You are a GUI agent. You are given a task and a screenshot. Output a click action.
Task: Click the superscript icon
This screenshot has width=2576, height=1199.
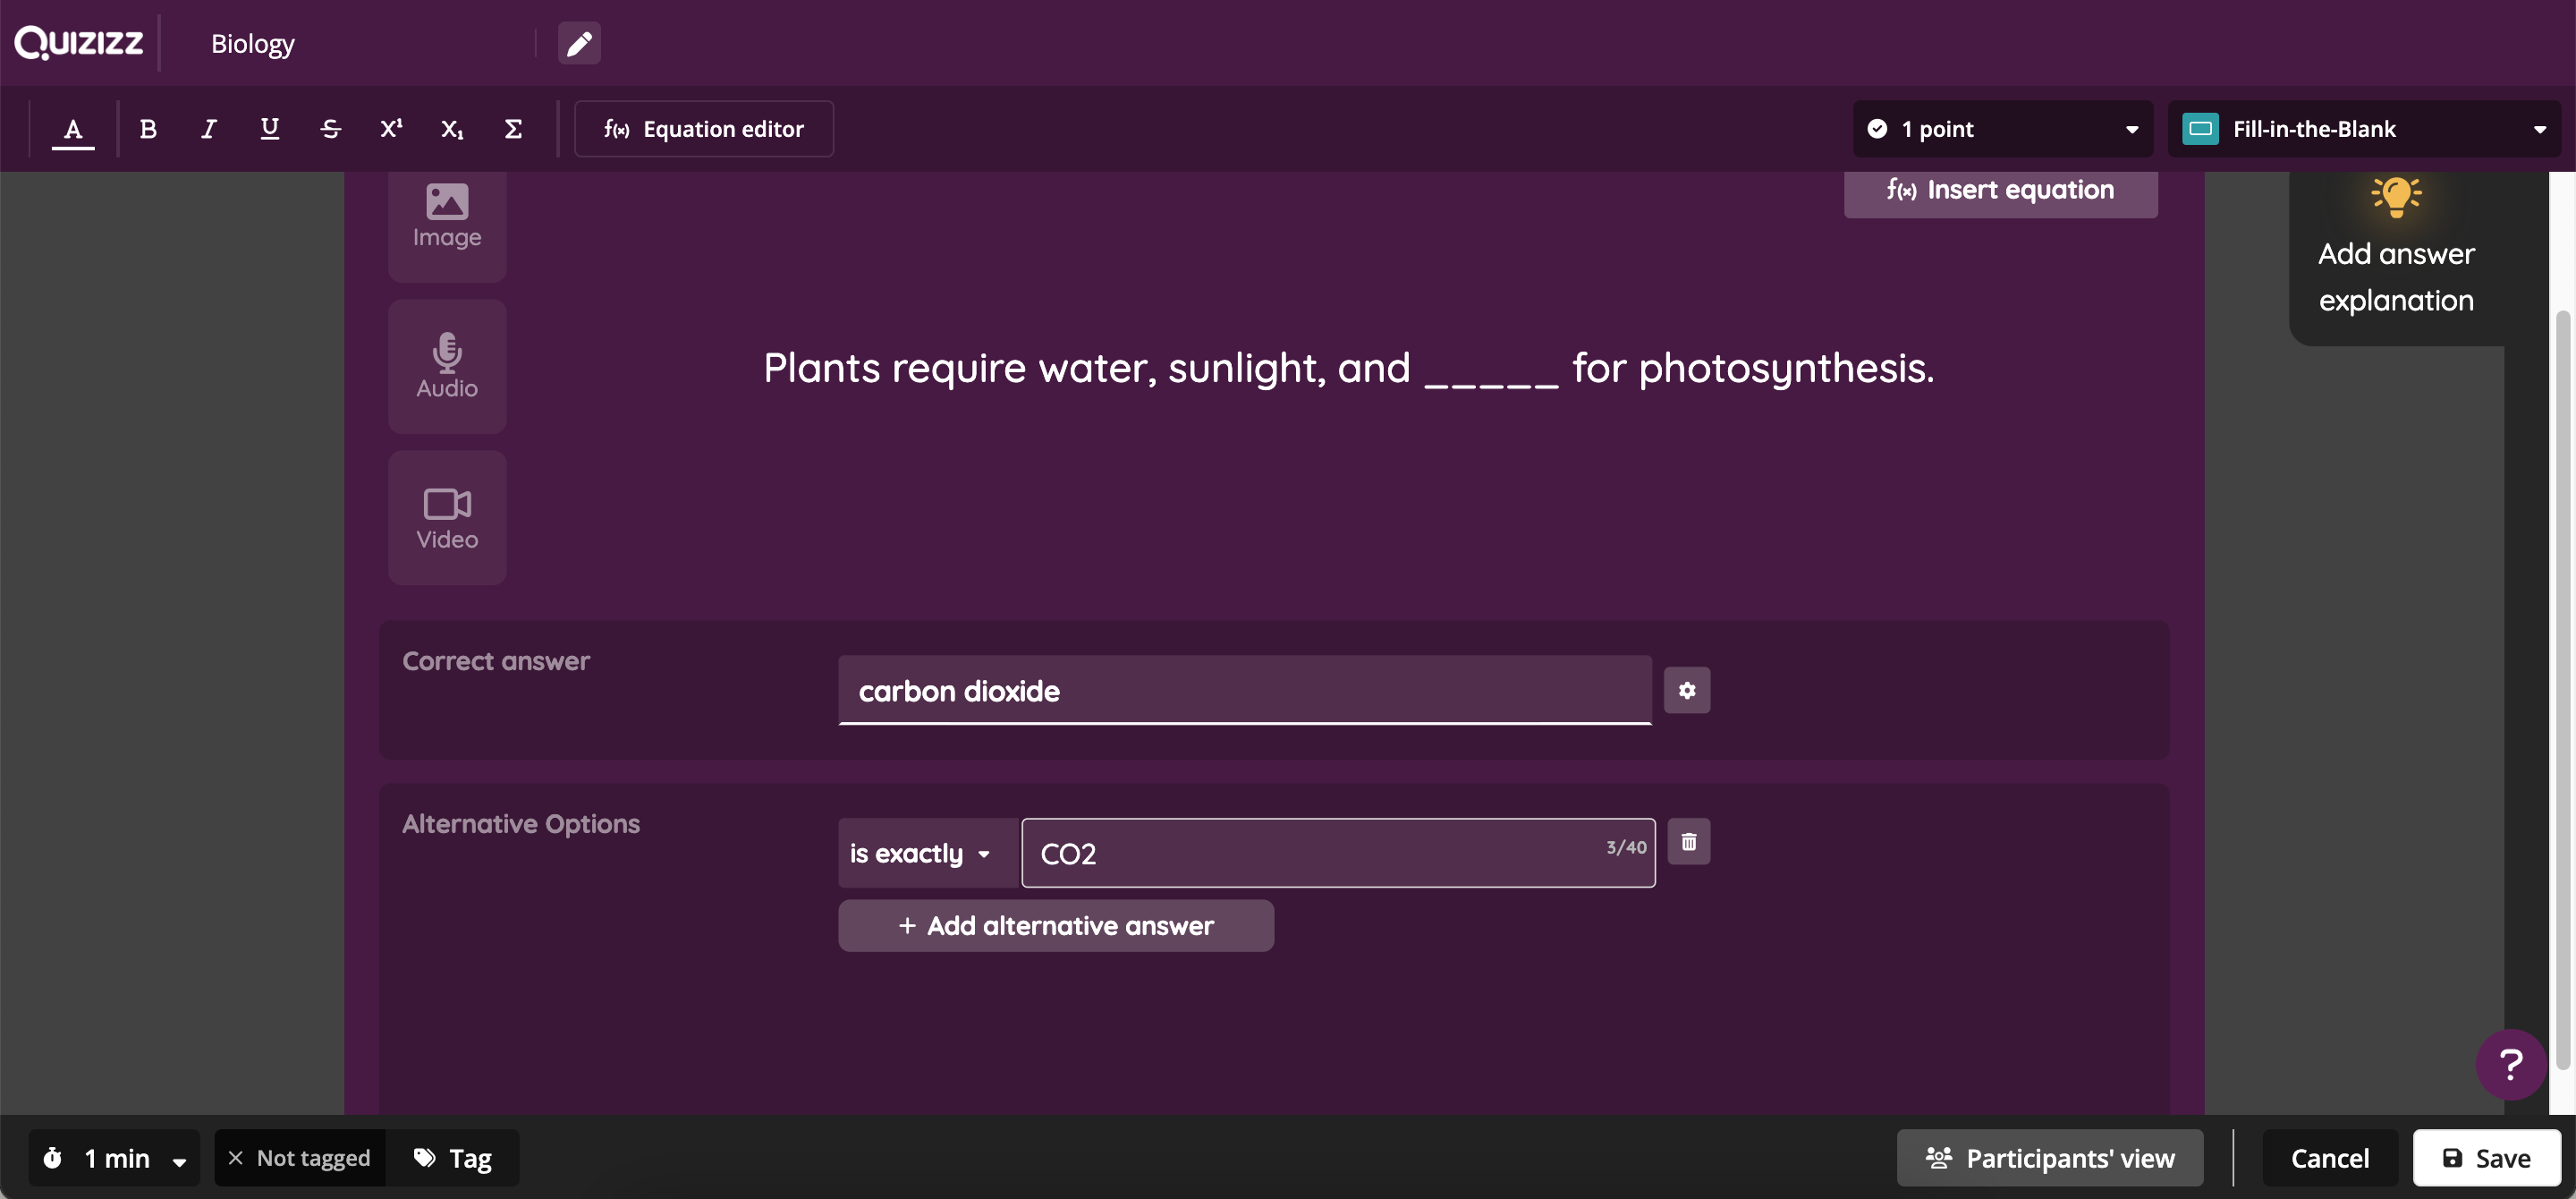coord(391,128)
